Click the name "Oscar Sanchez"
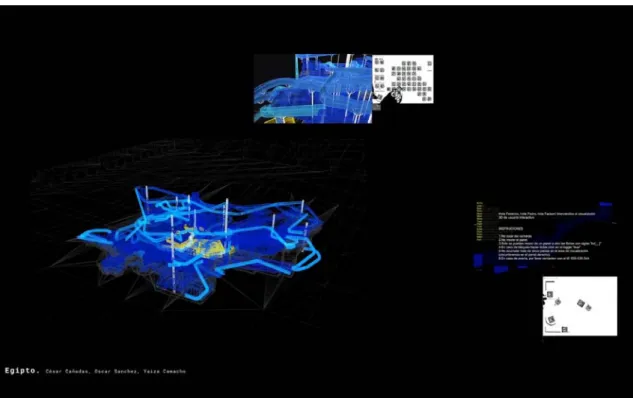Viewport: 633px width, 398px height. tap(116, 371)
